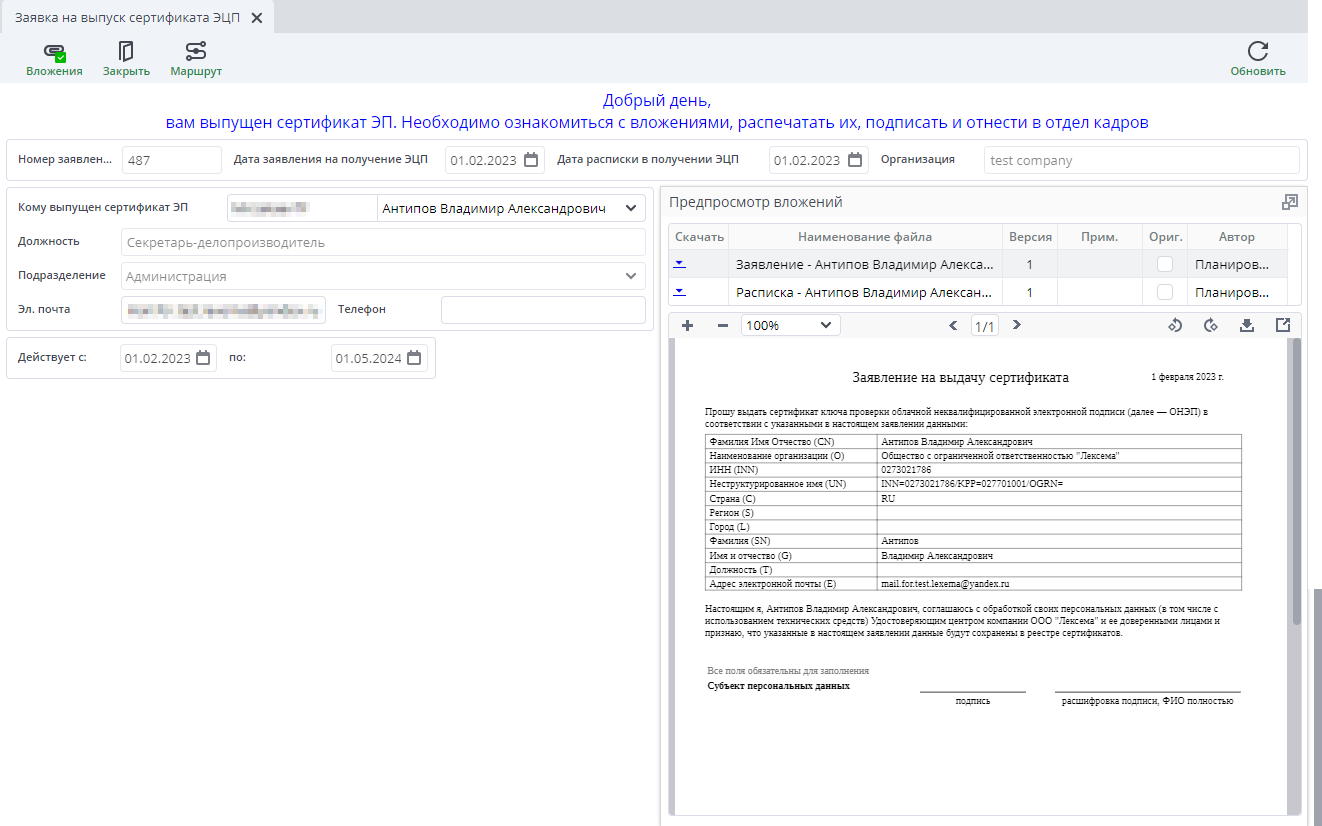Click the Прим. column header
Screen dimensions: 1322x826
pos(1100,237)
